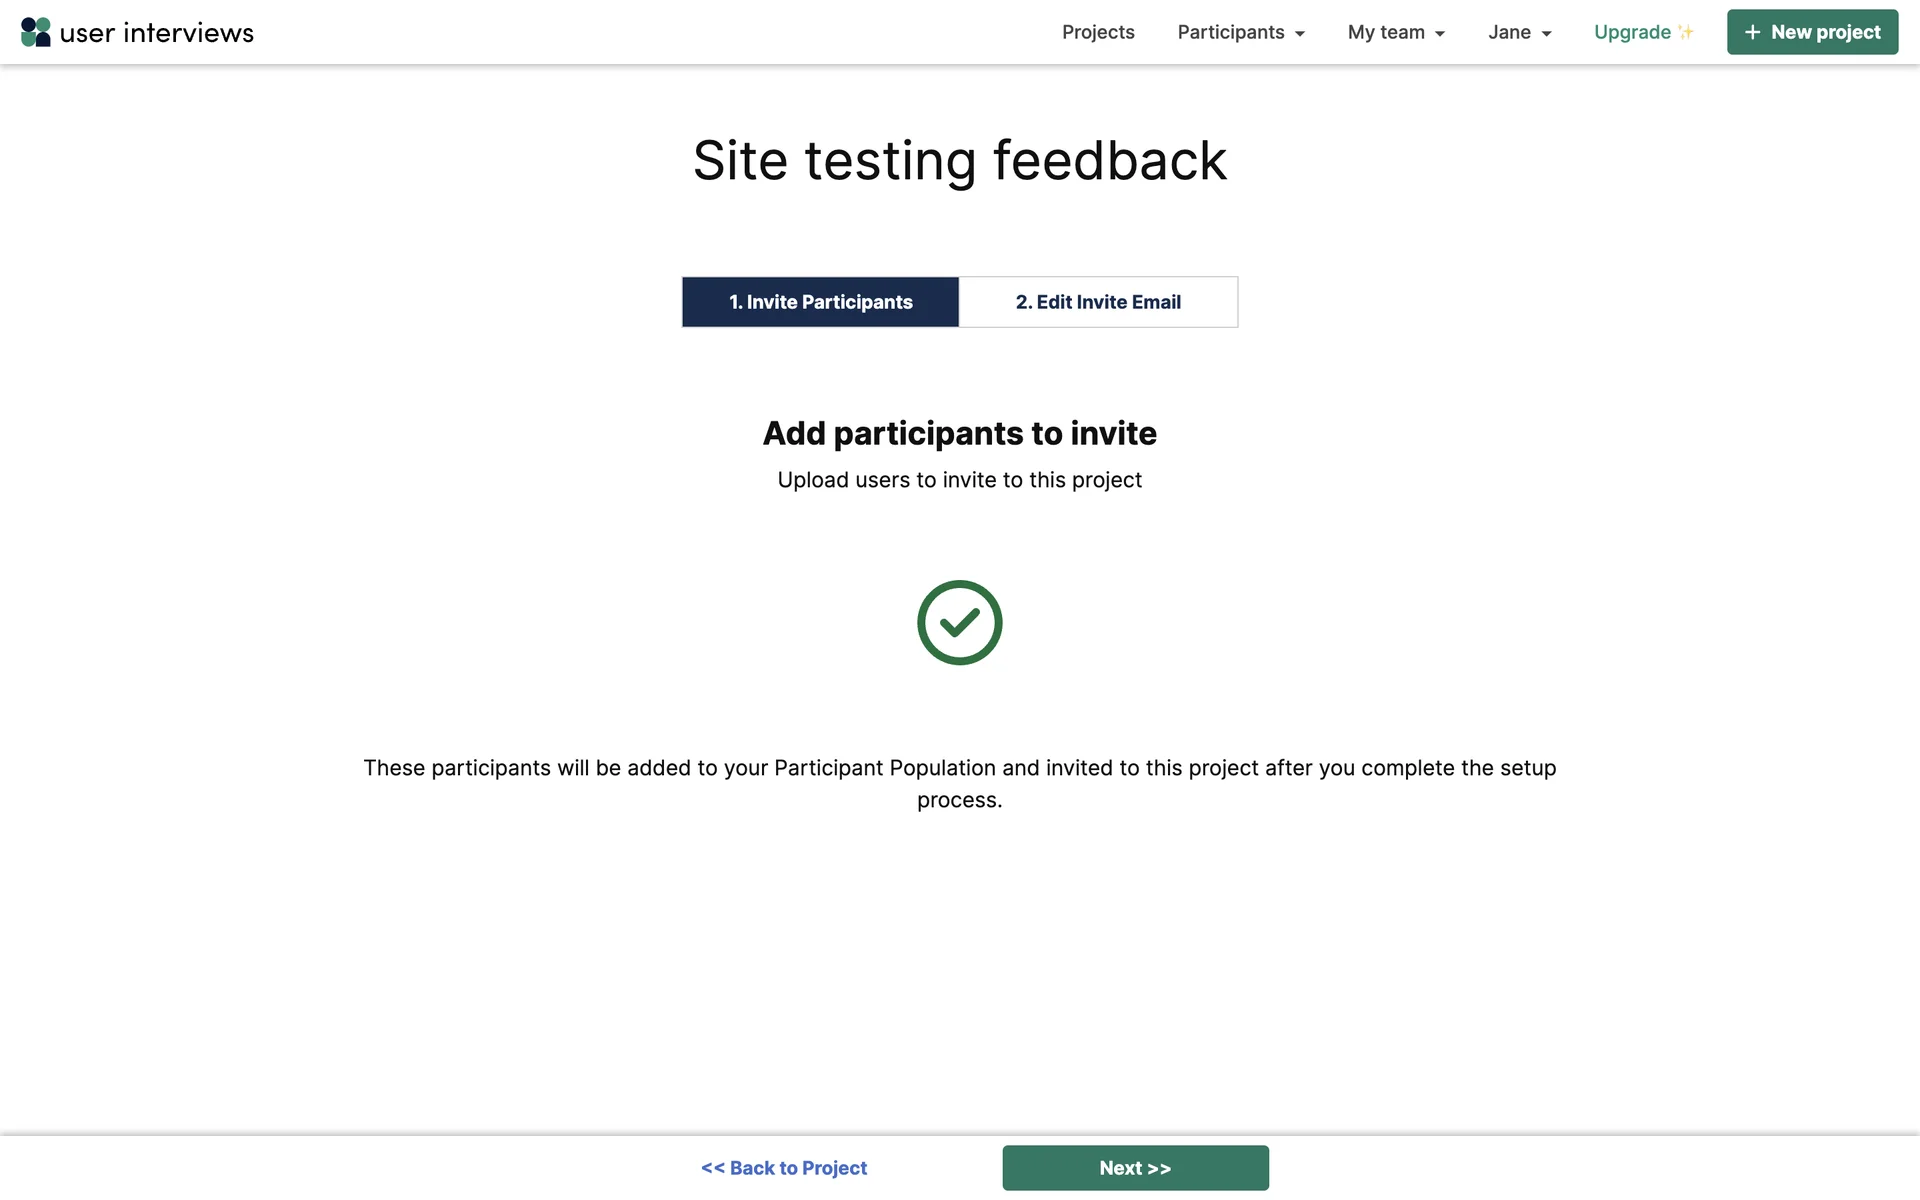
Task: Select the Participants menu label
Action: [1230, 32]
